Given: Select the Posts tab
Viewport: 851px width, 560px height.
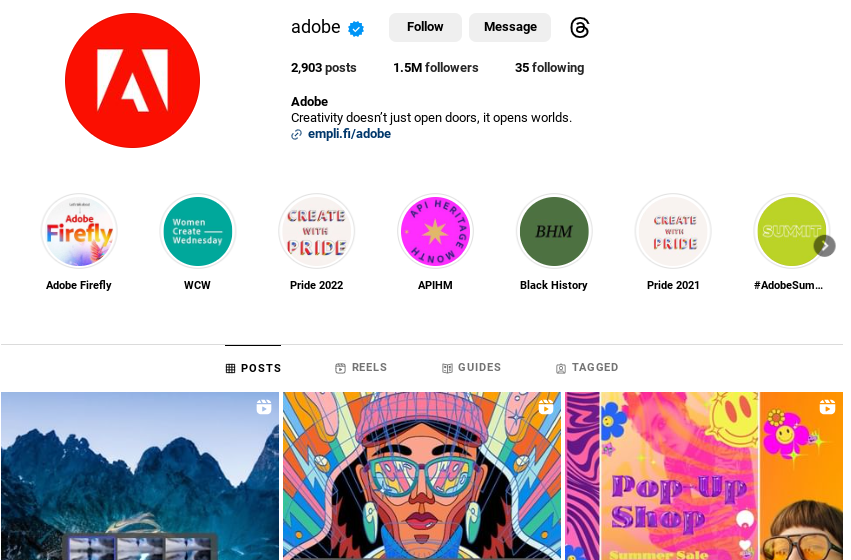Looking at the screenshot, I should point(253,368).
